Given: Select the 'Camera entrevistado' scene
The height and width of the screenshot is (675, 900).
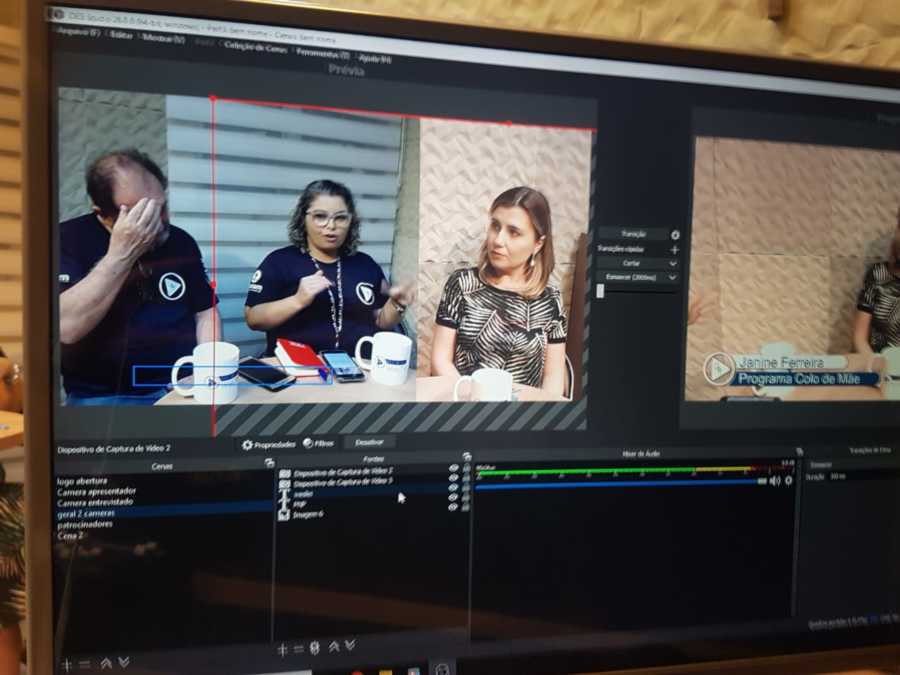Looking at the screenshot, I should [95, 502].
